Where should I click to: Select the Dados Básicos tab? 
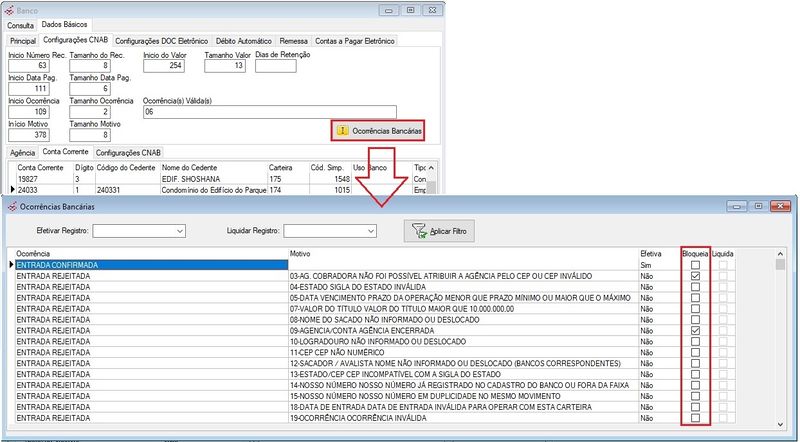64,24
